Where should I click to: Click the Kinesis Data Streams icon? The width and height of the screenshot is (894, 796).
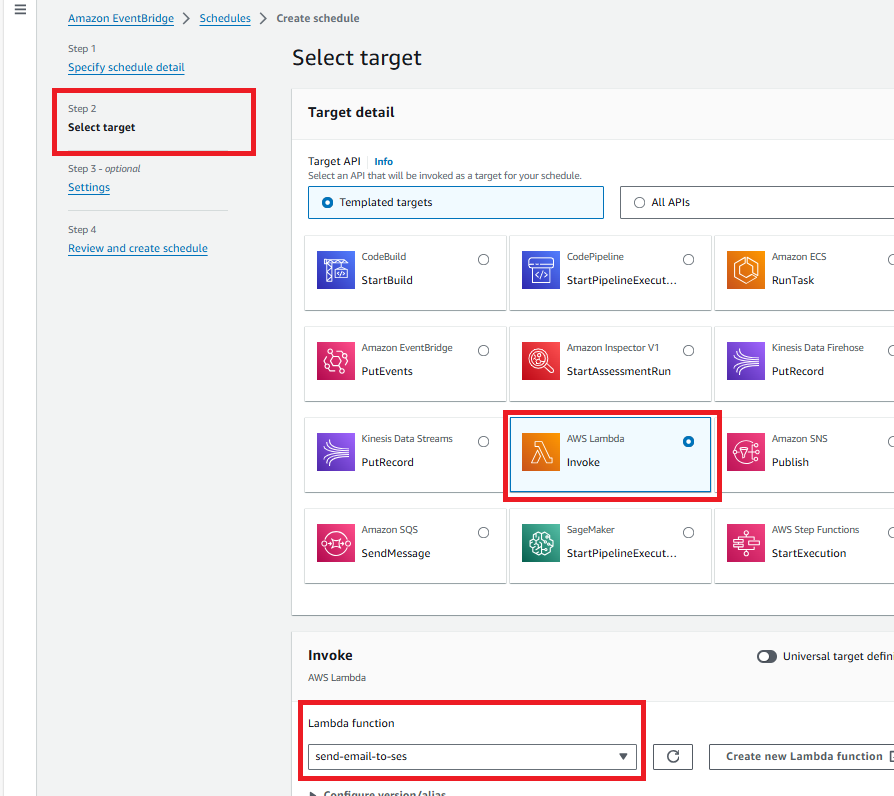(x=336, y=452)
